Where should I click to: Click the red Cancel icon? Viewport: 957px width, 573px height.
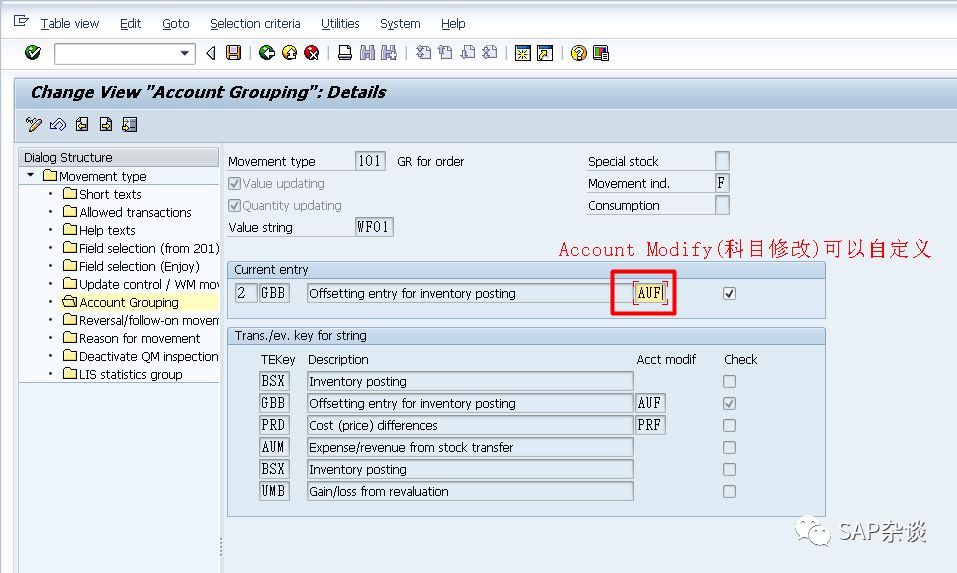pyautogui.click(x=312, y=53)
